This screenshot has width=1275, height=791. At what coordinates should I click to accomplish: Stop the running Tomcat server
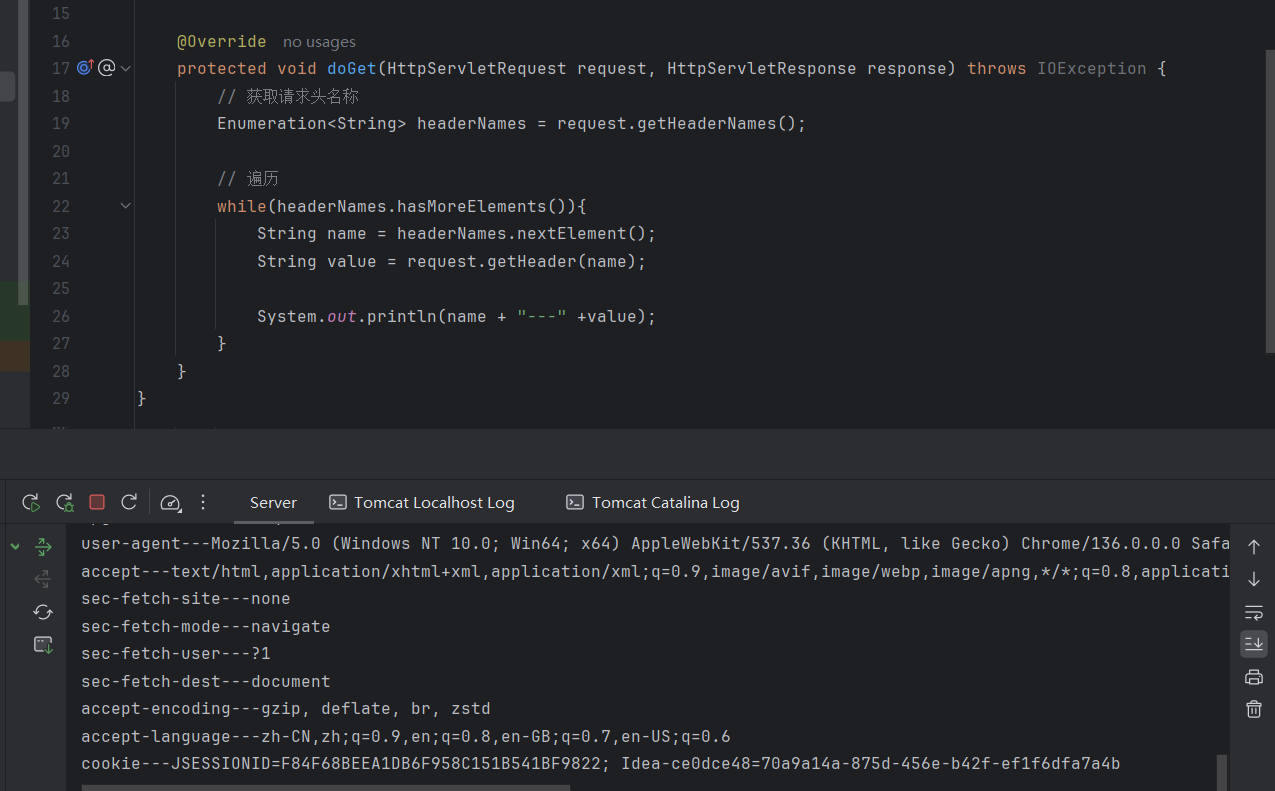coord(96,502)
